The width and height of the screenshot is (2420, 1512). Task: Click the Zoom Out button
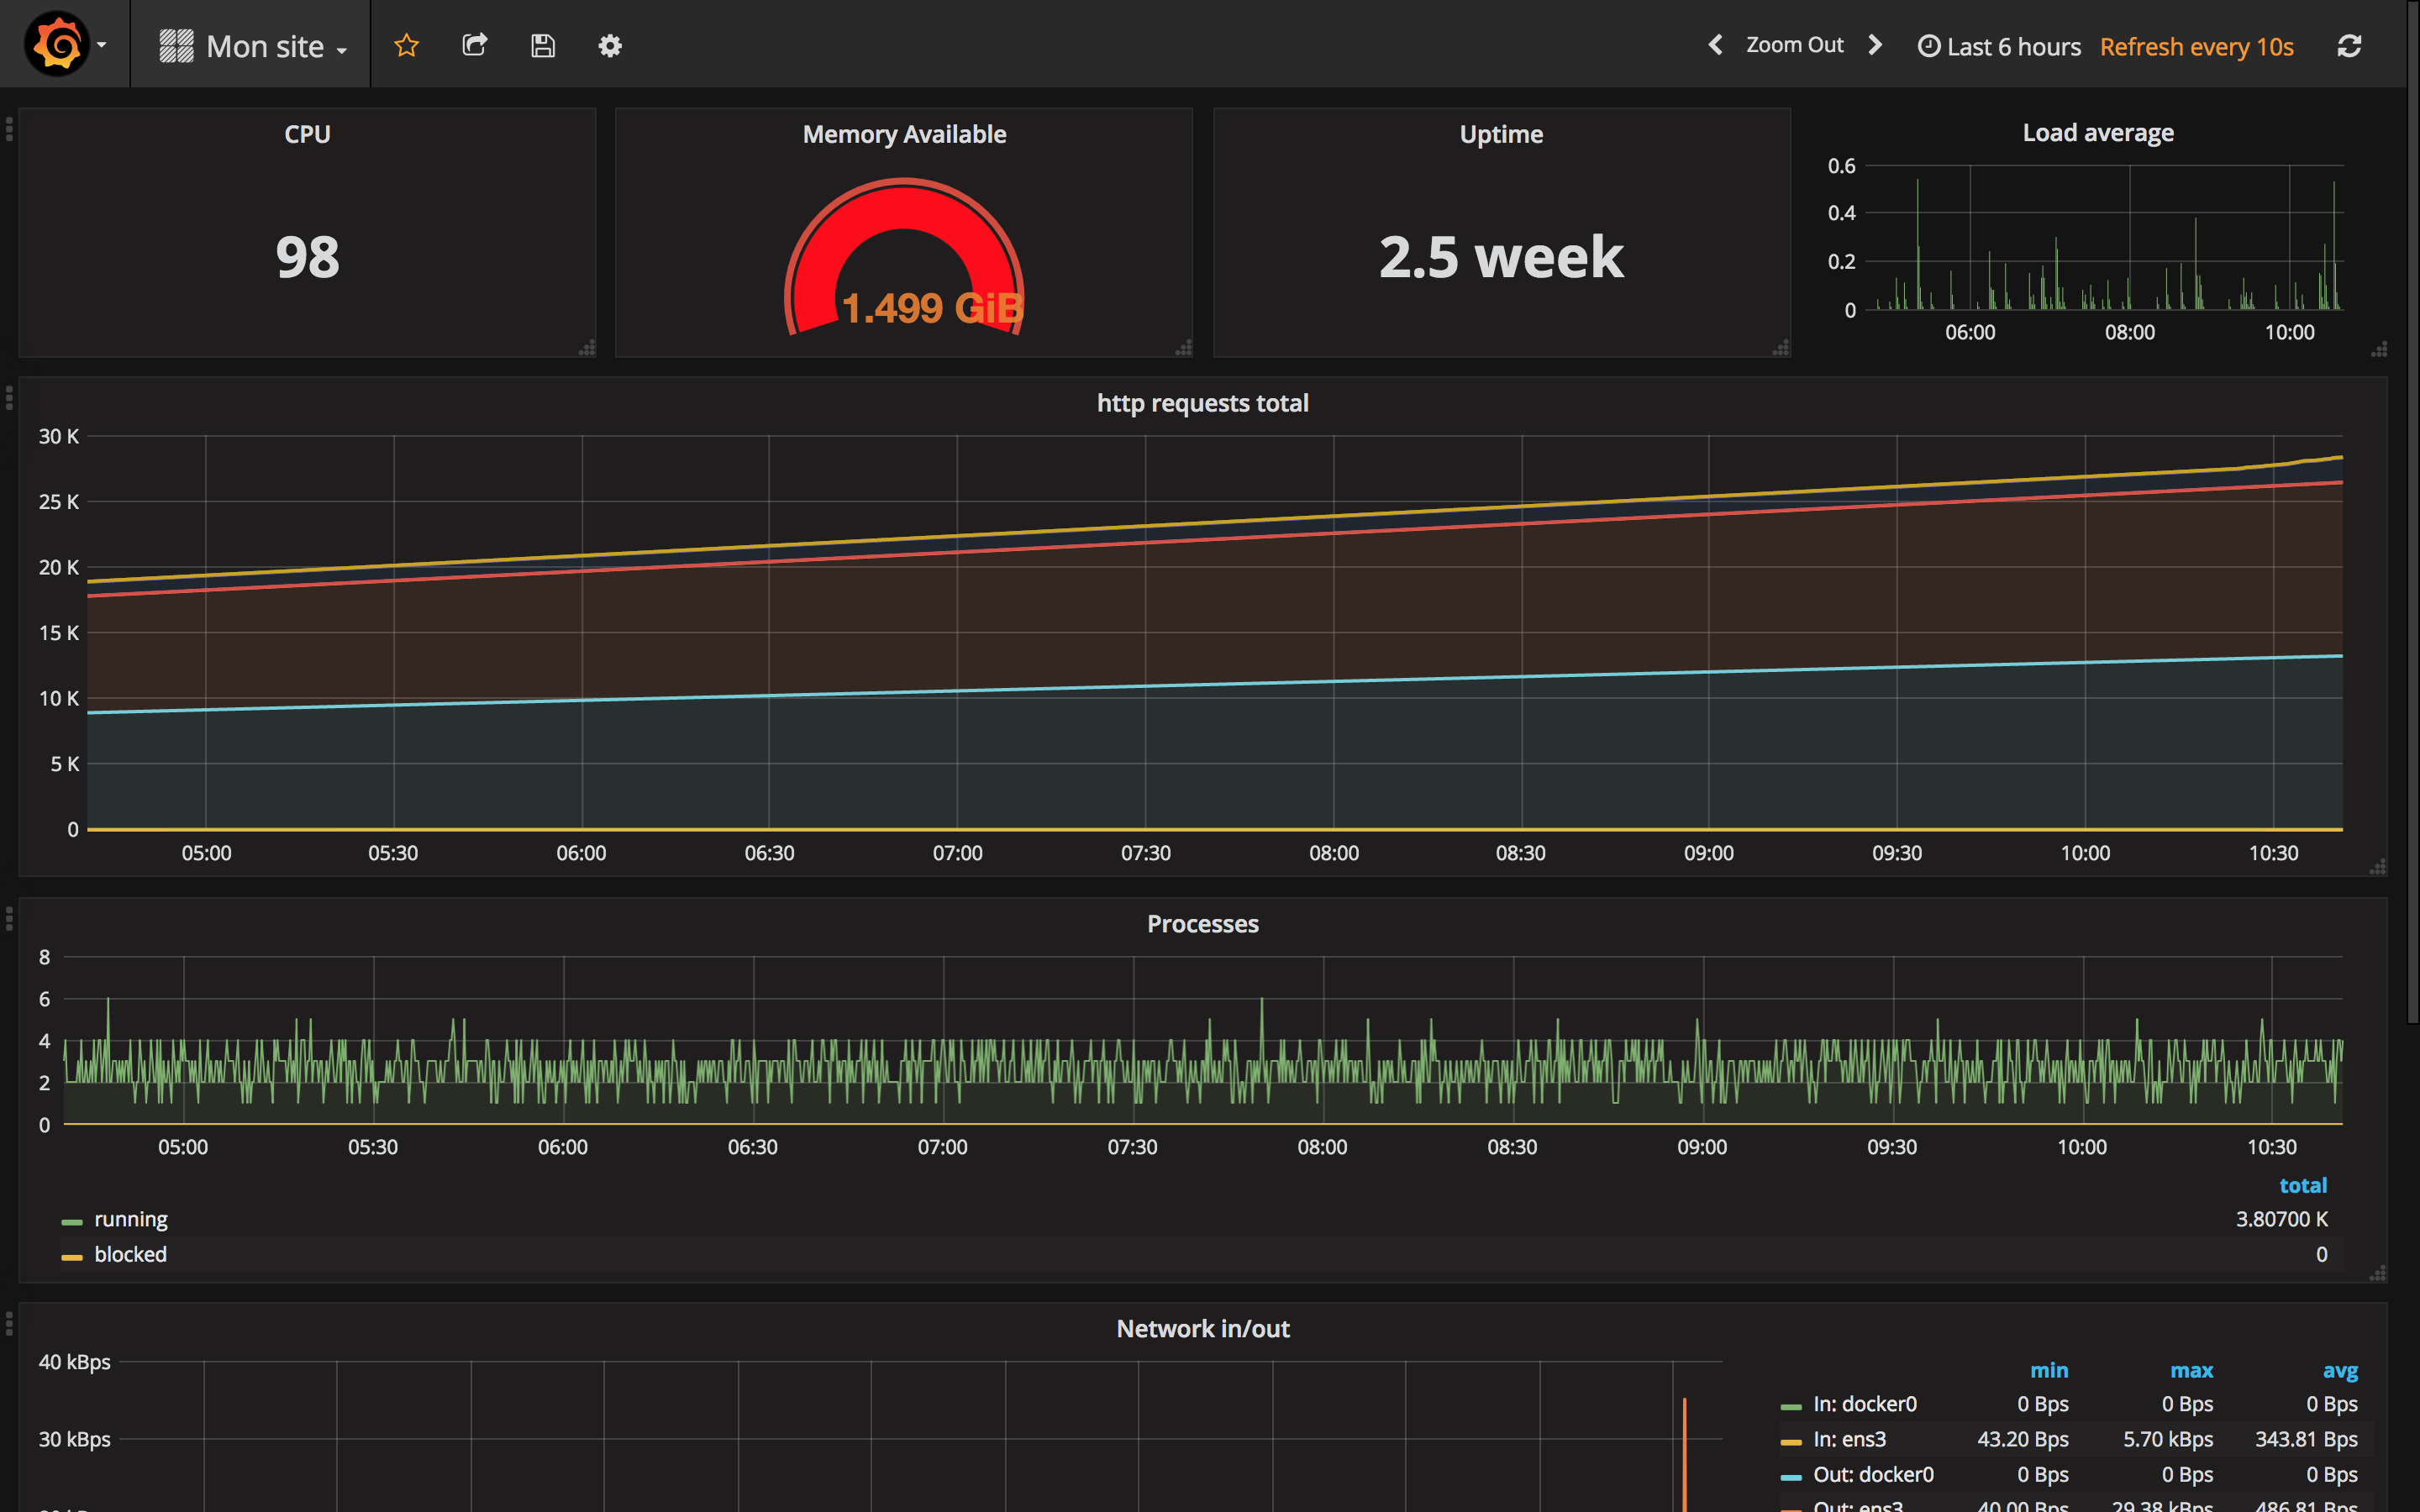[1794, 45]
